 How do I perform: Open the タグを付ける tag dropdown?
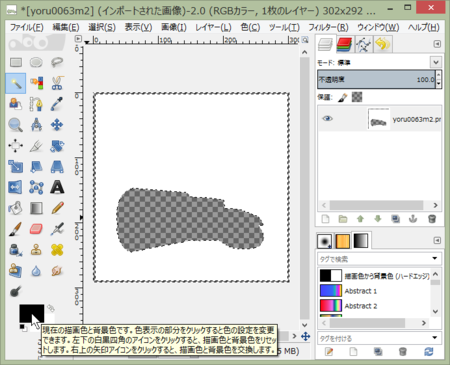point(435,338)
